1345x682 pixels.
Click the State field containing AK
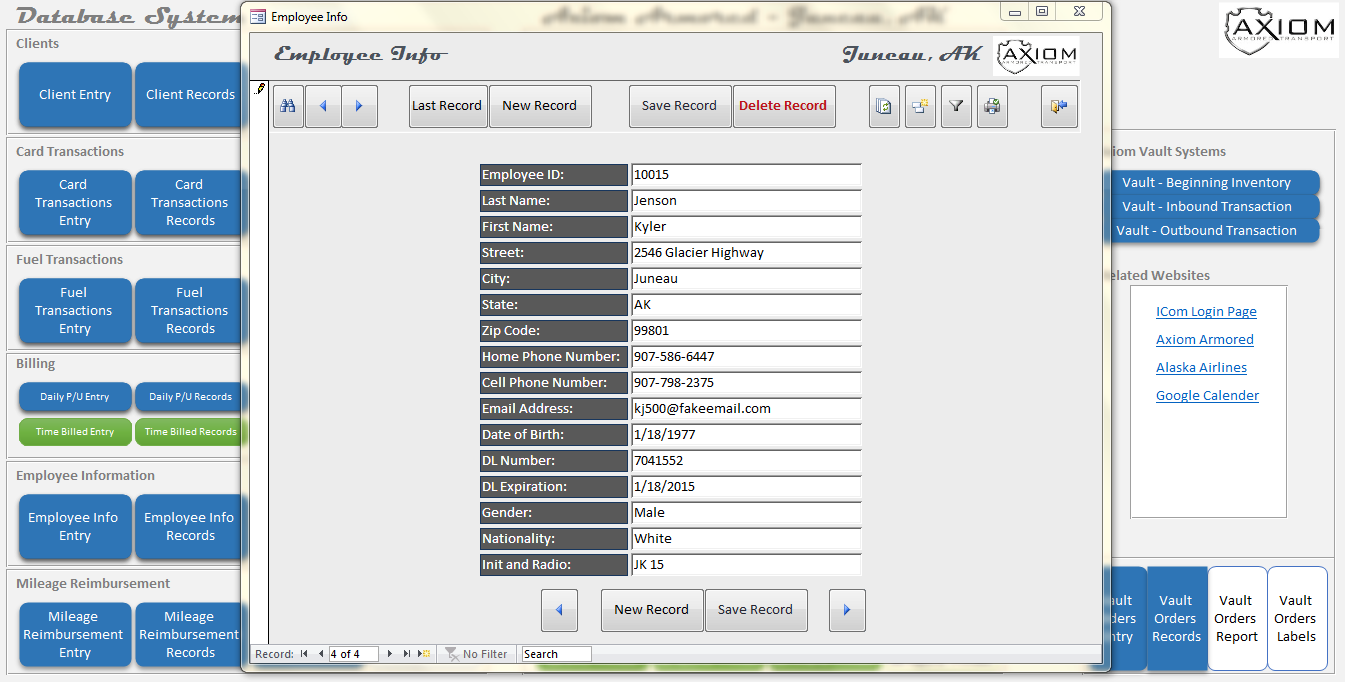(x=746, y=305)
